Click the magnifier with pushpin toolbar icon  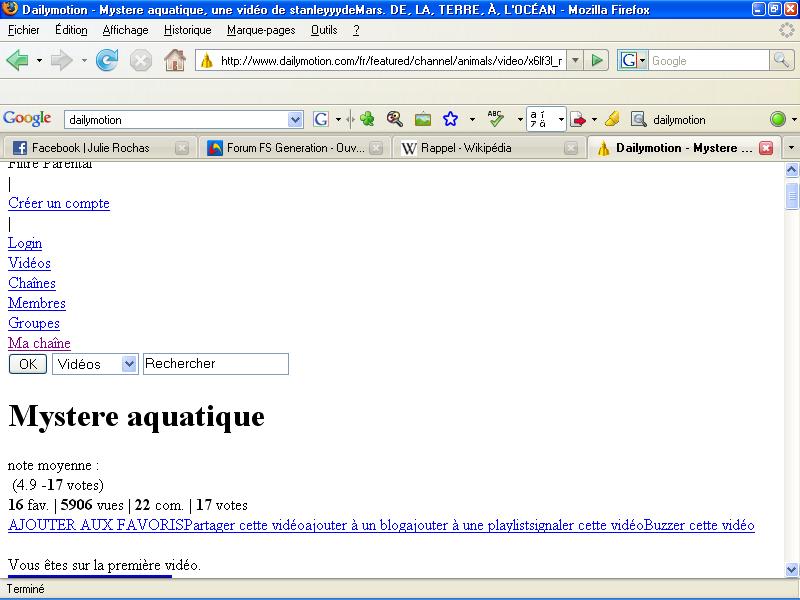pyautogui.click(x=394, y=119)
